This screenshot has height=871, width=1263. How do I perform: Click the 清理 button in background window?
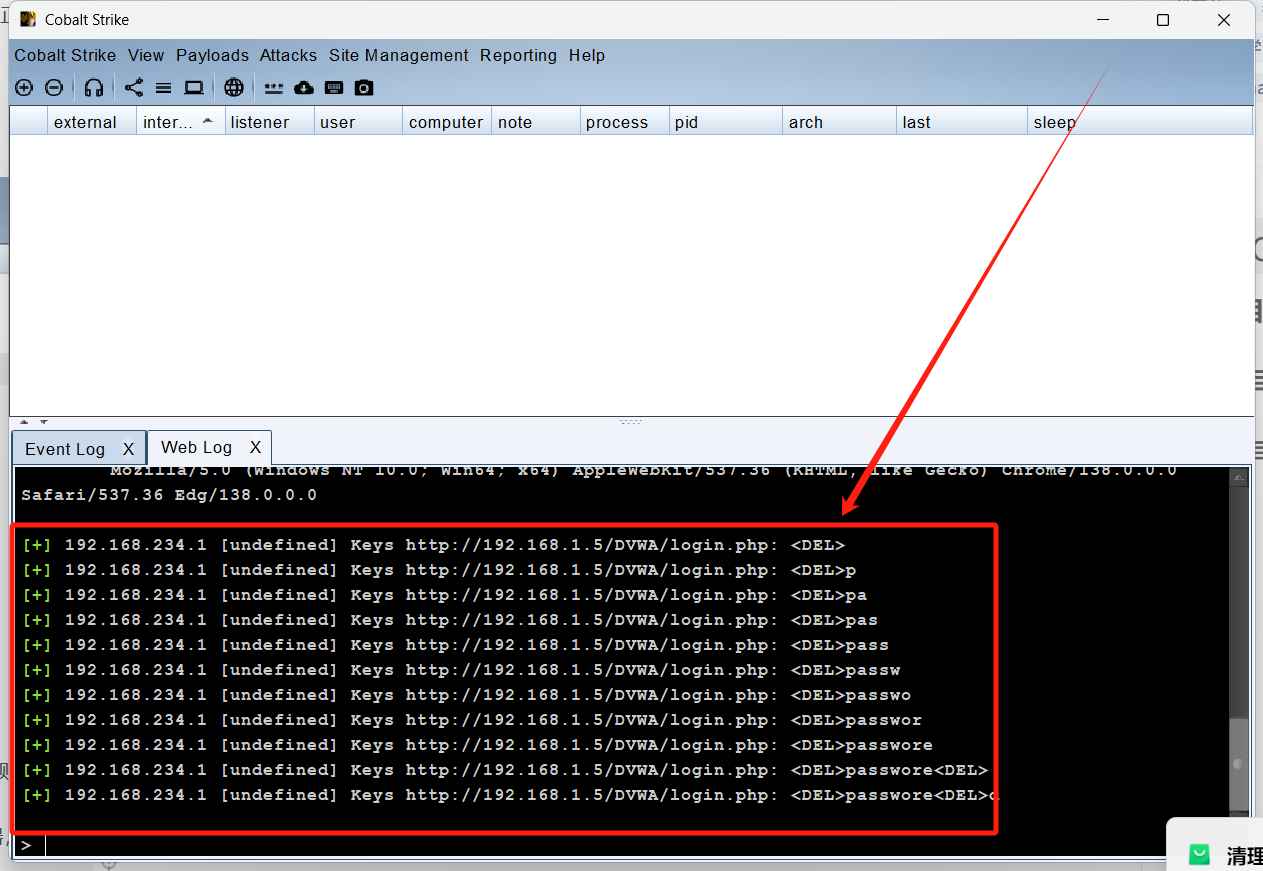click(x=1244, y=855)
